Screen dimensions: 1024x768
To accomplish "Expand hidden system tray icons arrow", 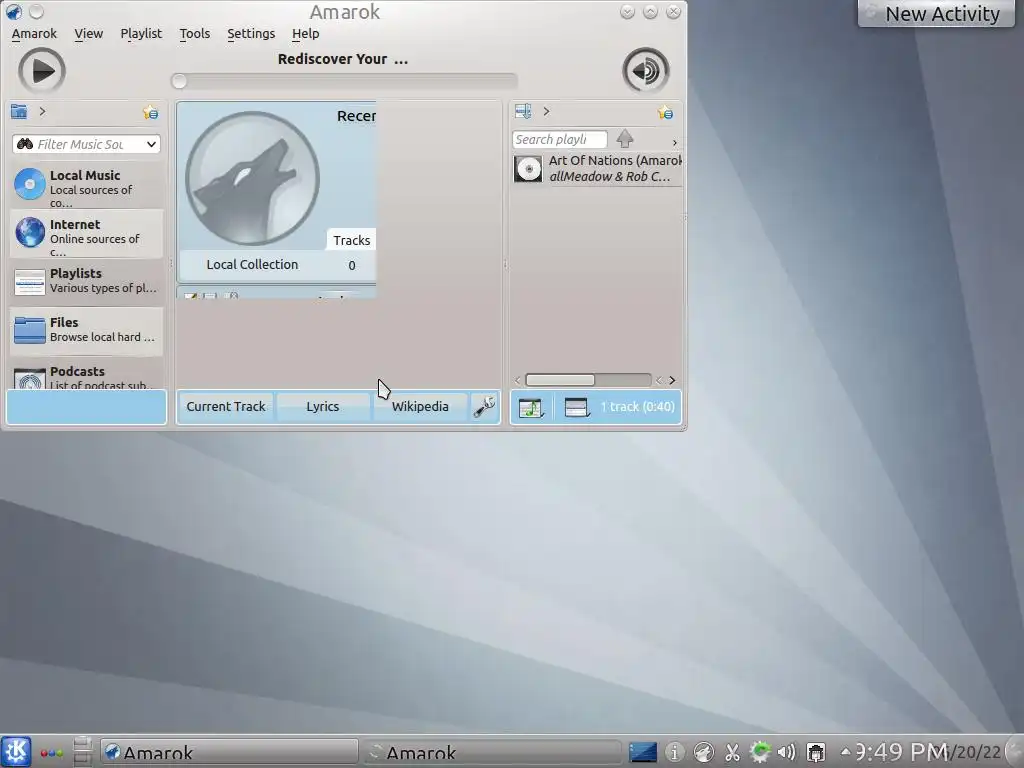I will click(x=845, y=751).
